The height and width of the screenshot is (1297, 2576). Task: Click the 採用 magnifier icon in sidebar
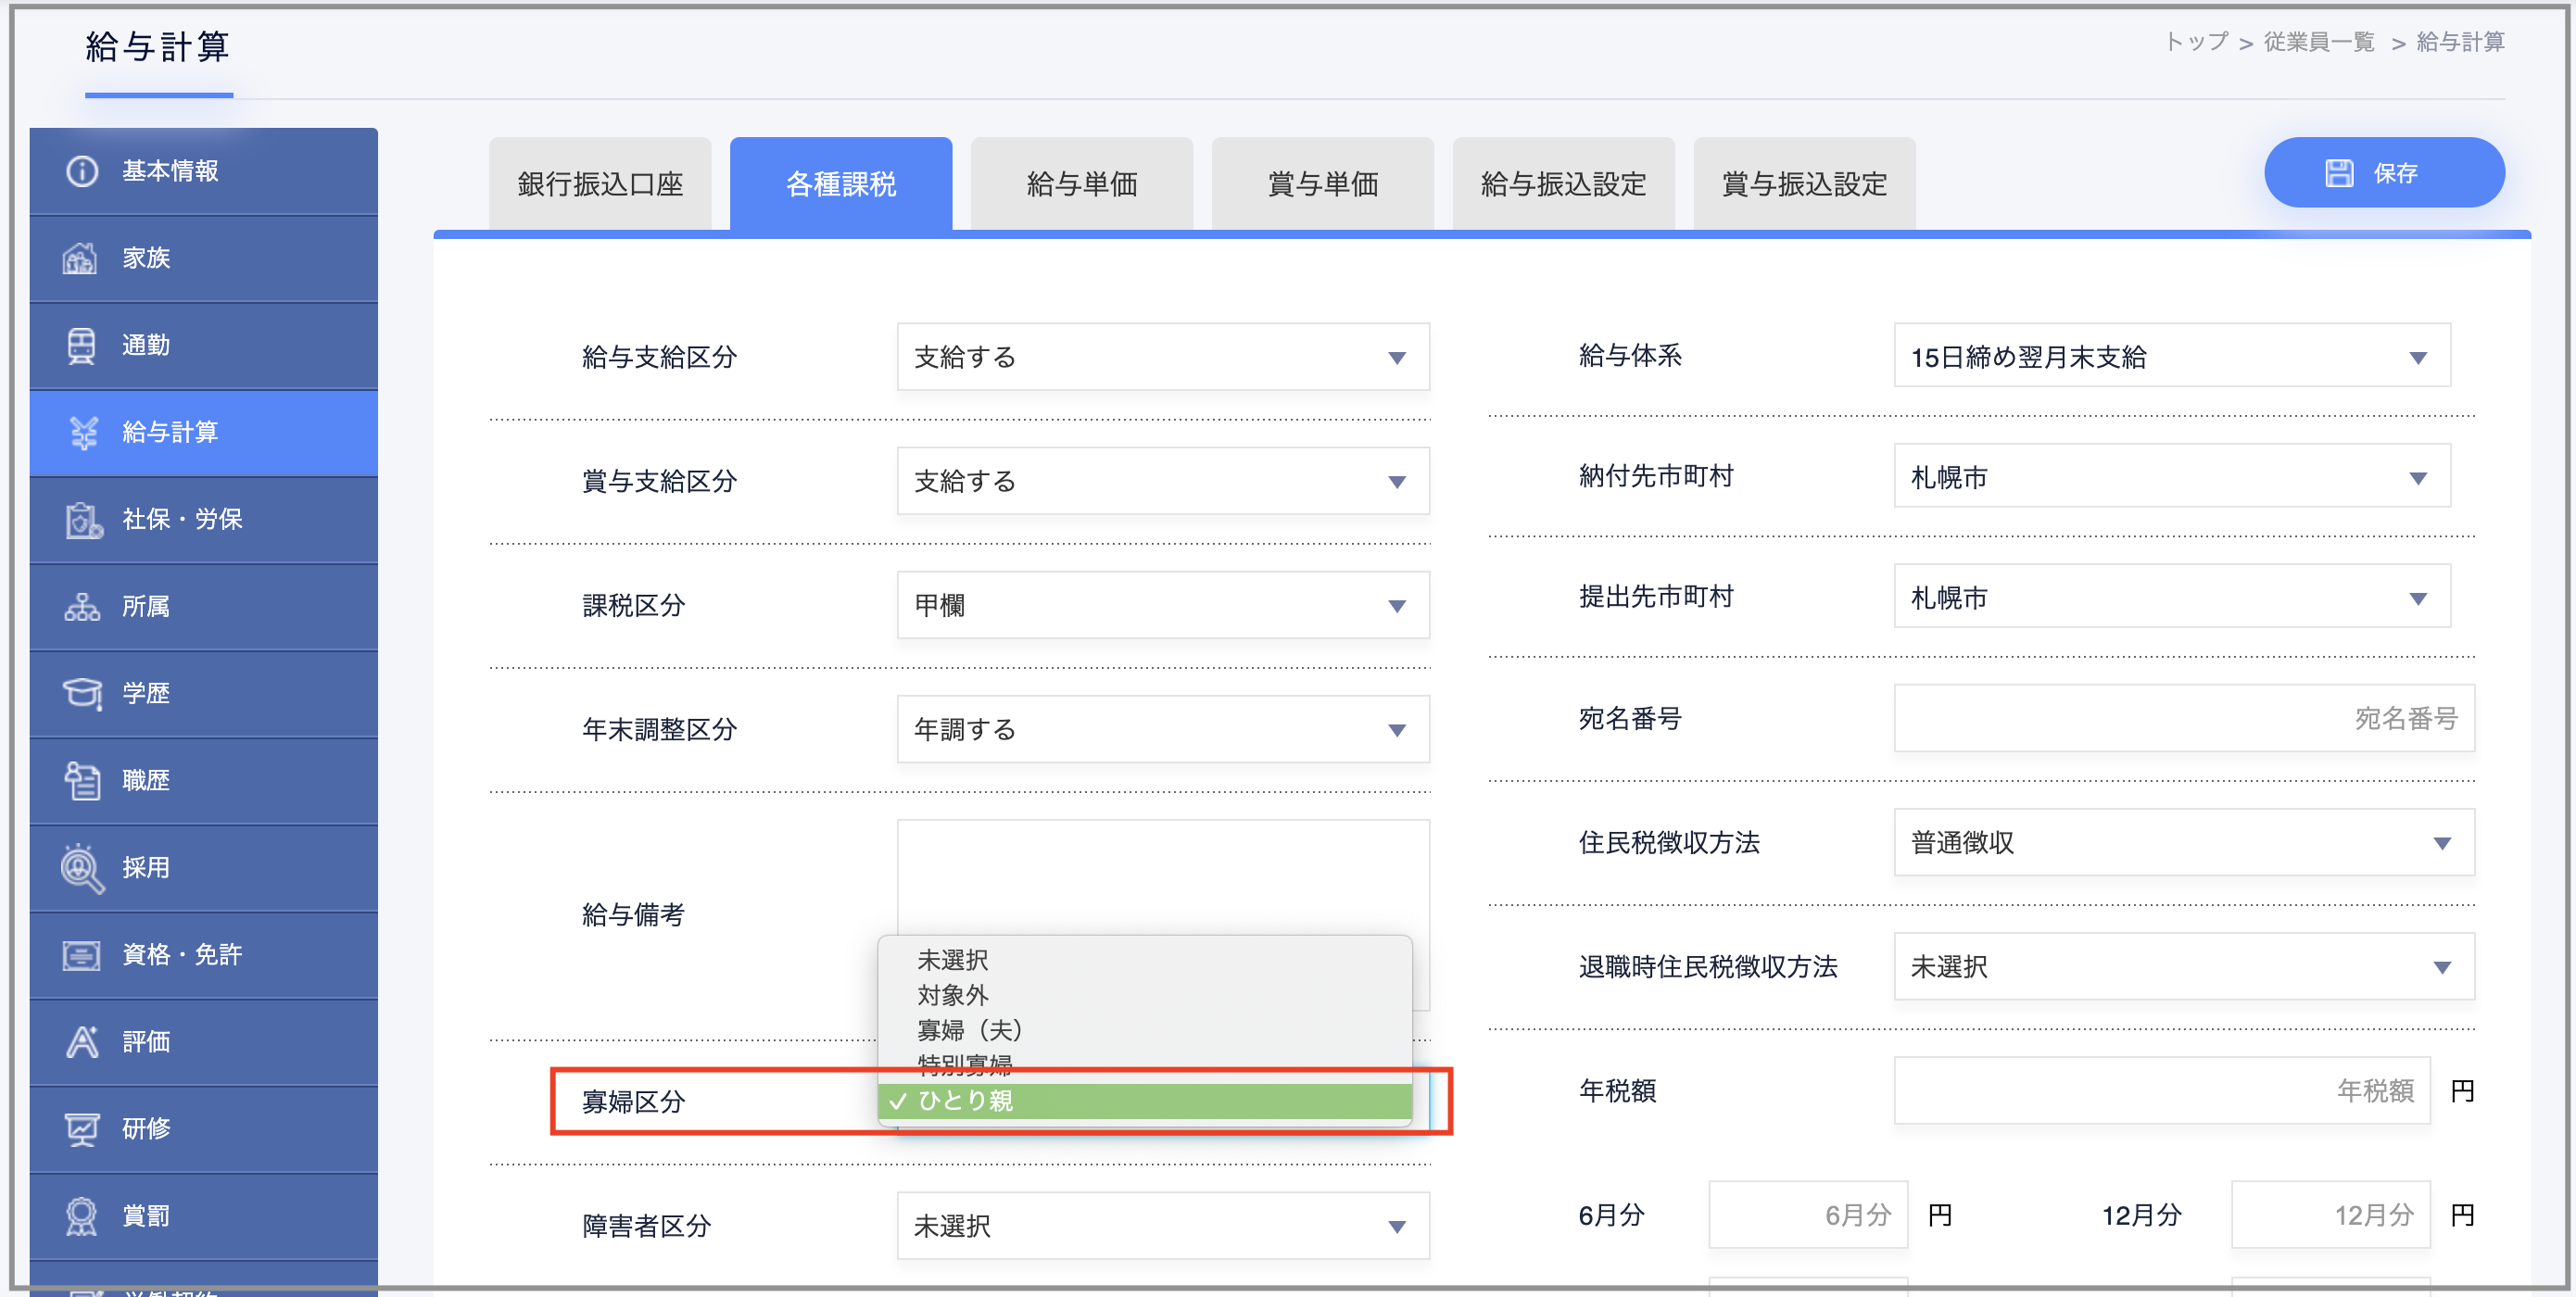tap(81, 868)
